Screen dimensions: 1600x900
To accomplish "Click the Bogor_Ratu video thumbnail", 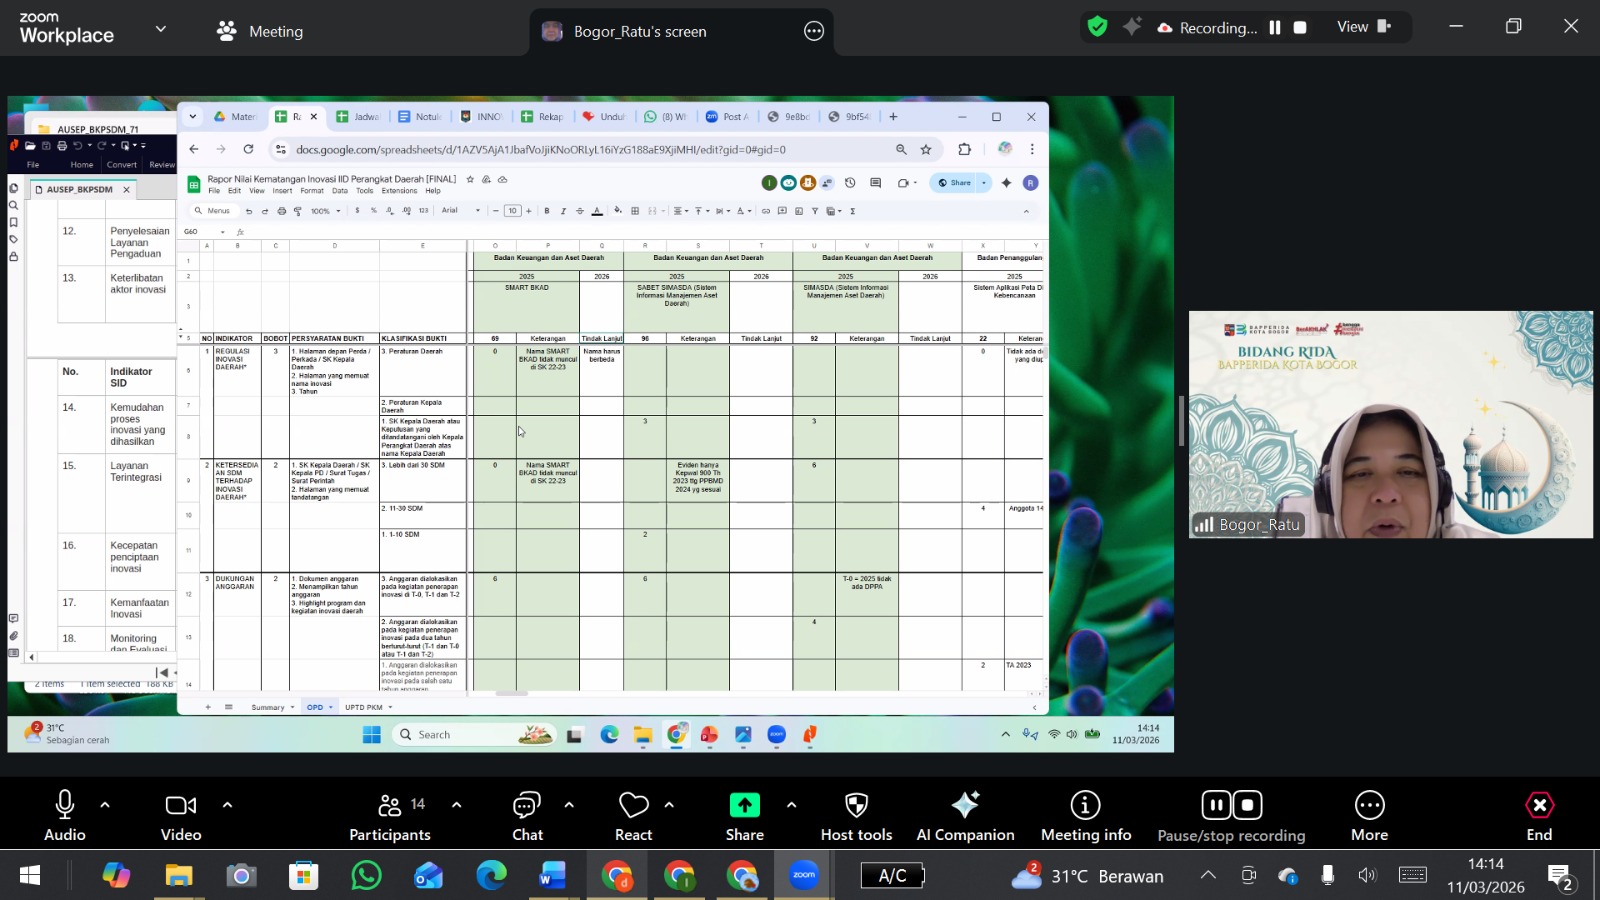I will [1390, 424].
